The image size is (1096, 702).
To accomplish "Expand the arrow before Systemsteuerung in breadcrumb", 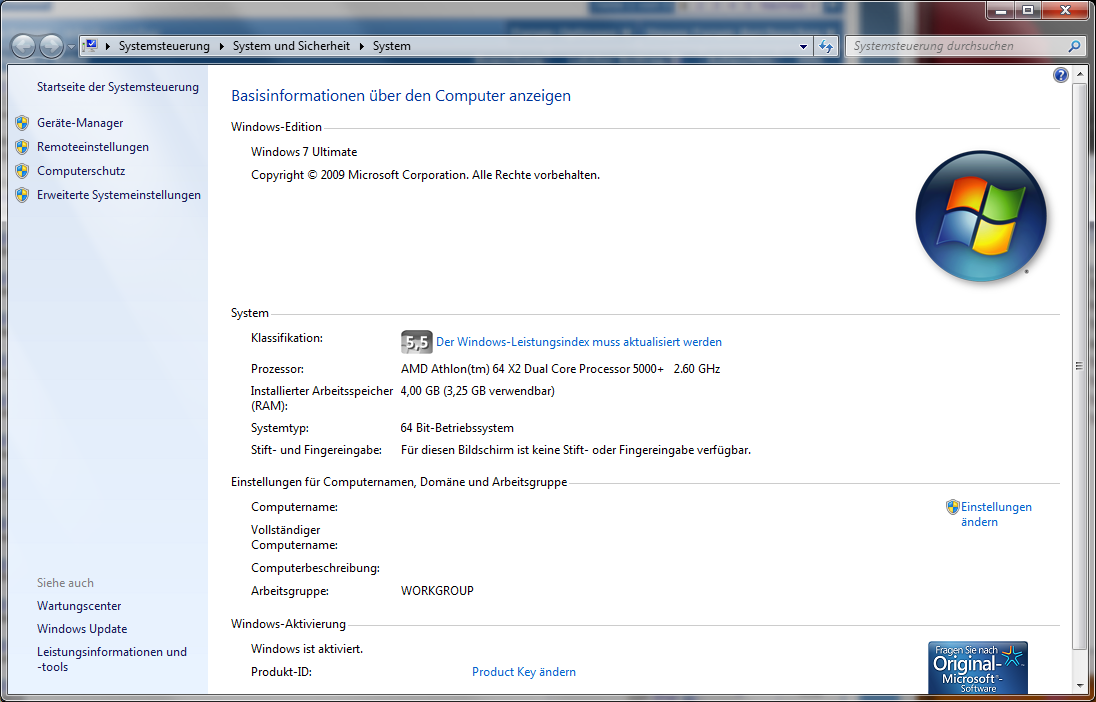I will point(108,46).
